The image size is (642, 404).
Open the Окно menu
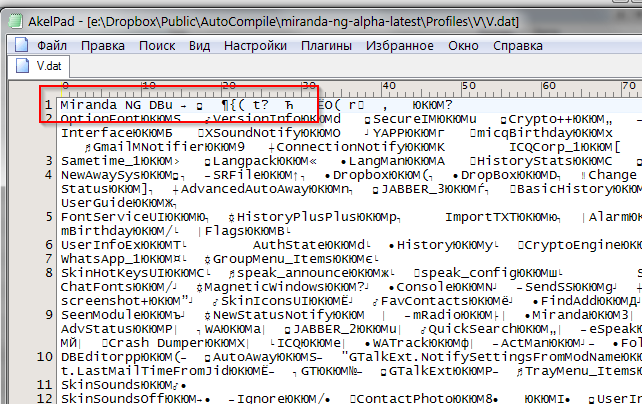[463, 45]
